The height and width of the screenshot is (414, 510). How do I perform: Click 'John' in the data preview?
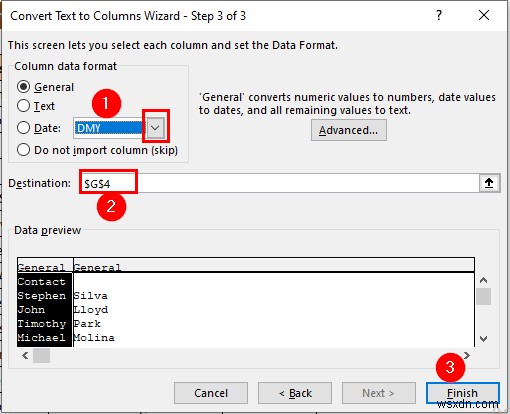click(31, 310)
